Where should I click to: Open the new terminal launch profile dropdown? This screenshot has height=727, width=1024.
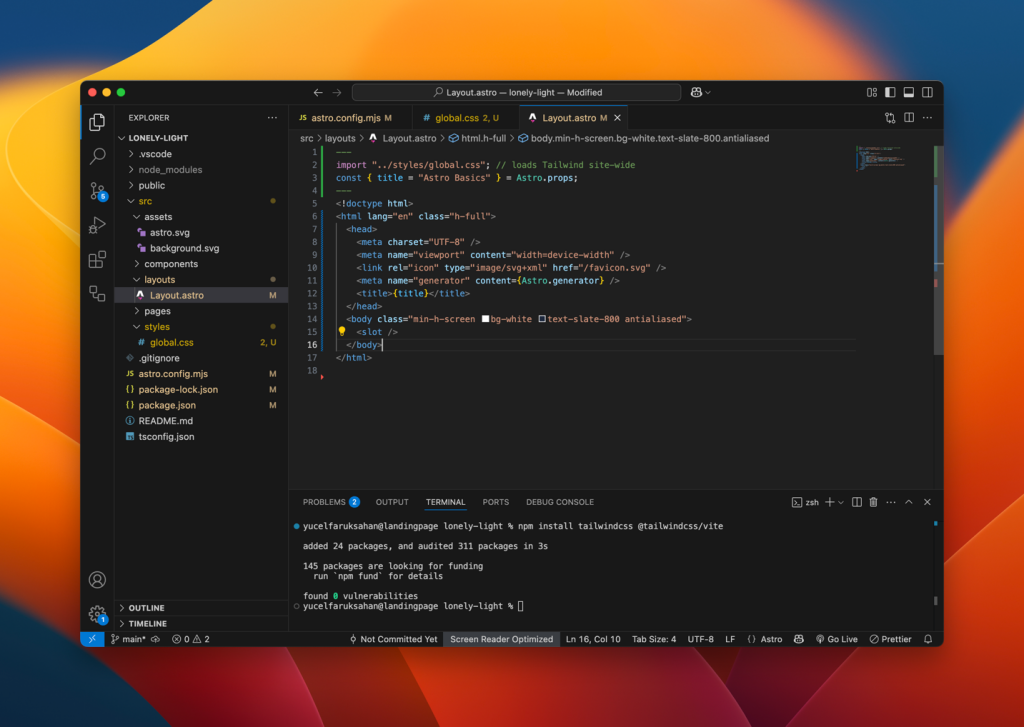click(840, 502)
